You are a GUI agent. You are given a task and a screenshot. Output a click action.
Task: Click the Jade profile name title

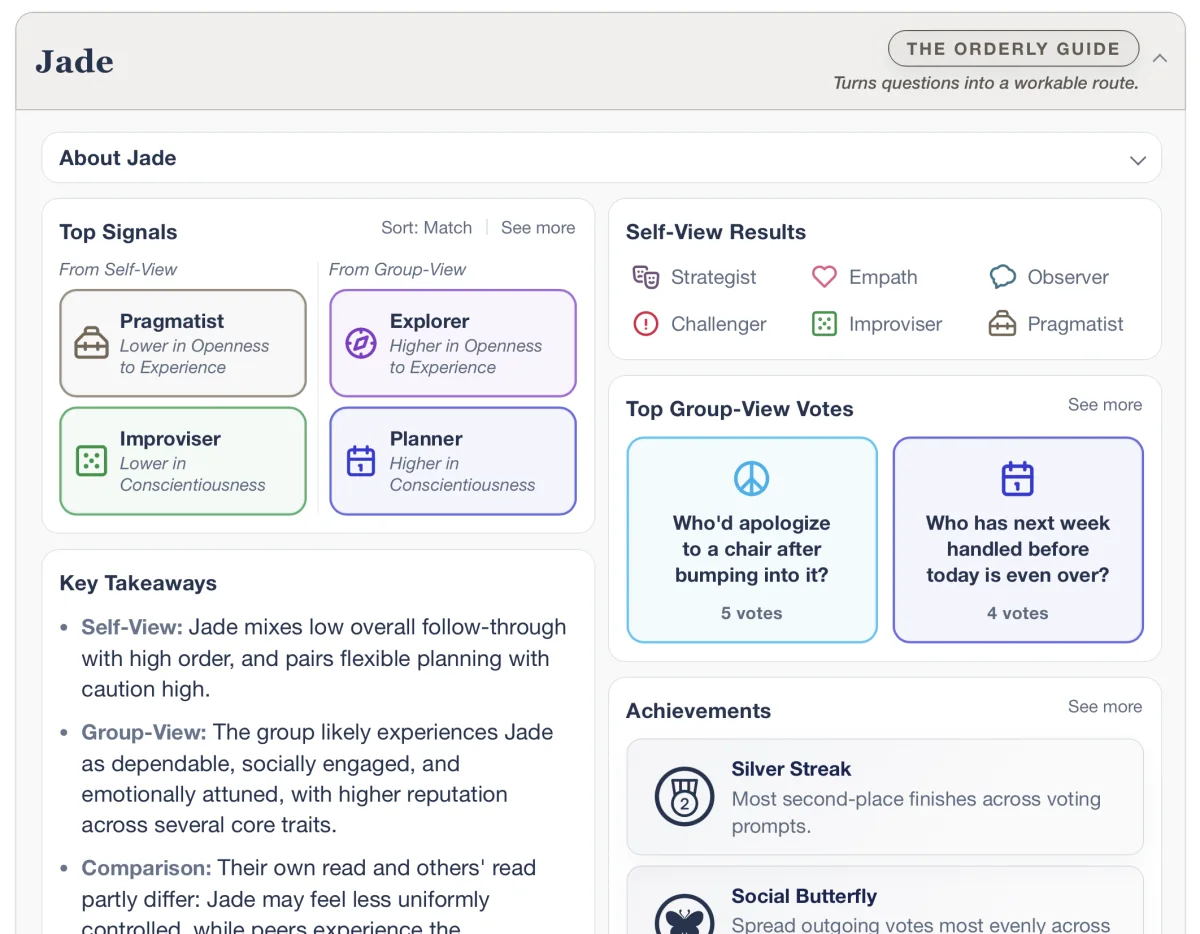pyautogui.click(x=75, y=61)
